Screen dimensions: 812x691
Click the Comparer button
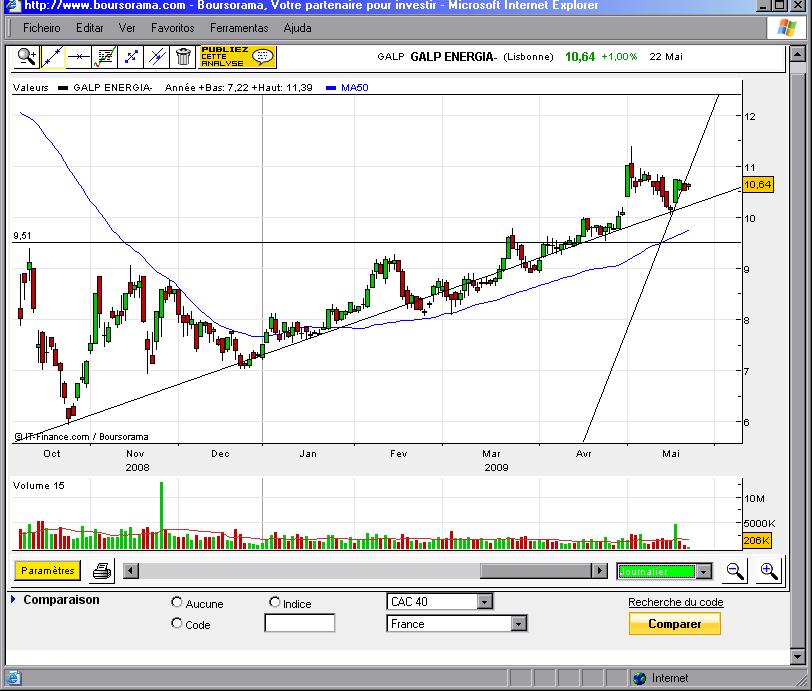coord(674,624)
